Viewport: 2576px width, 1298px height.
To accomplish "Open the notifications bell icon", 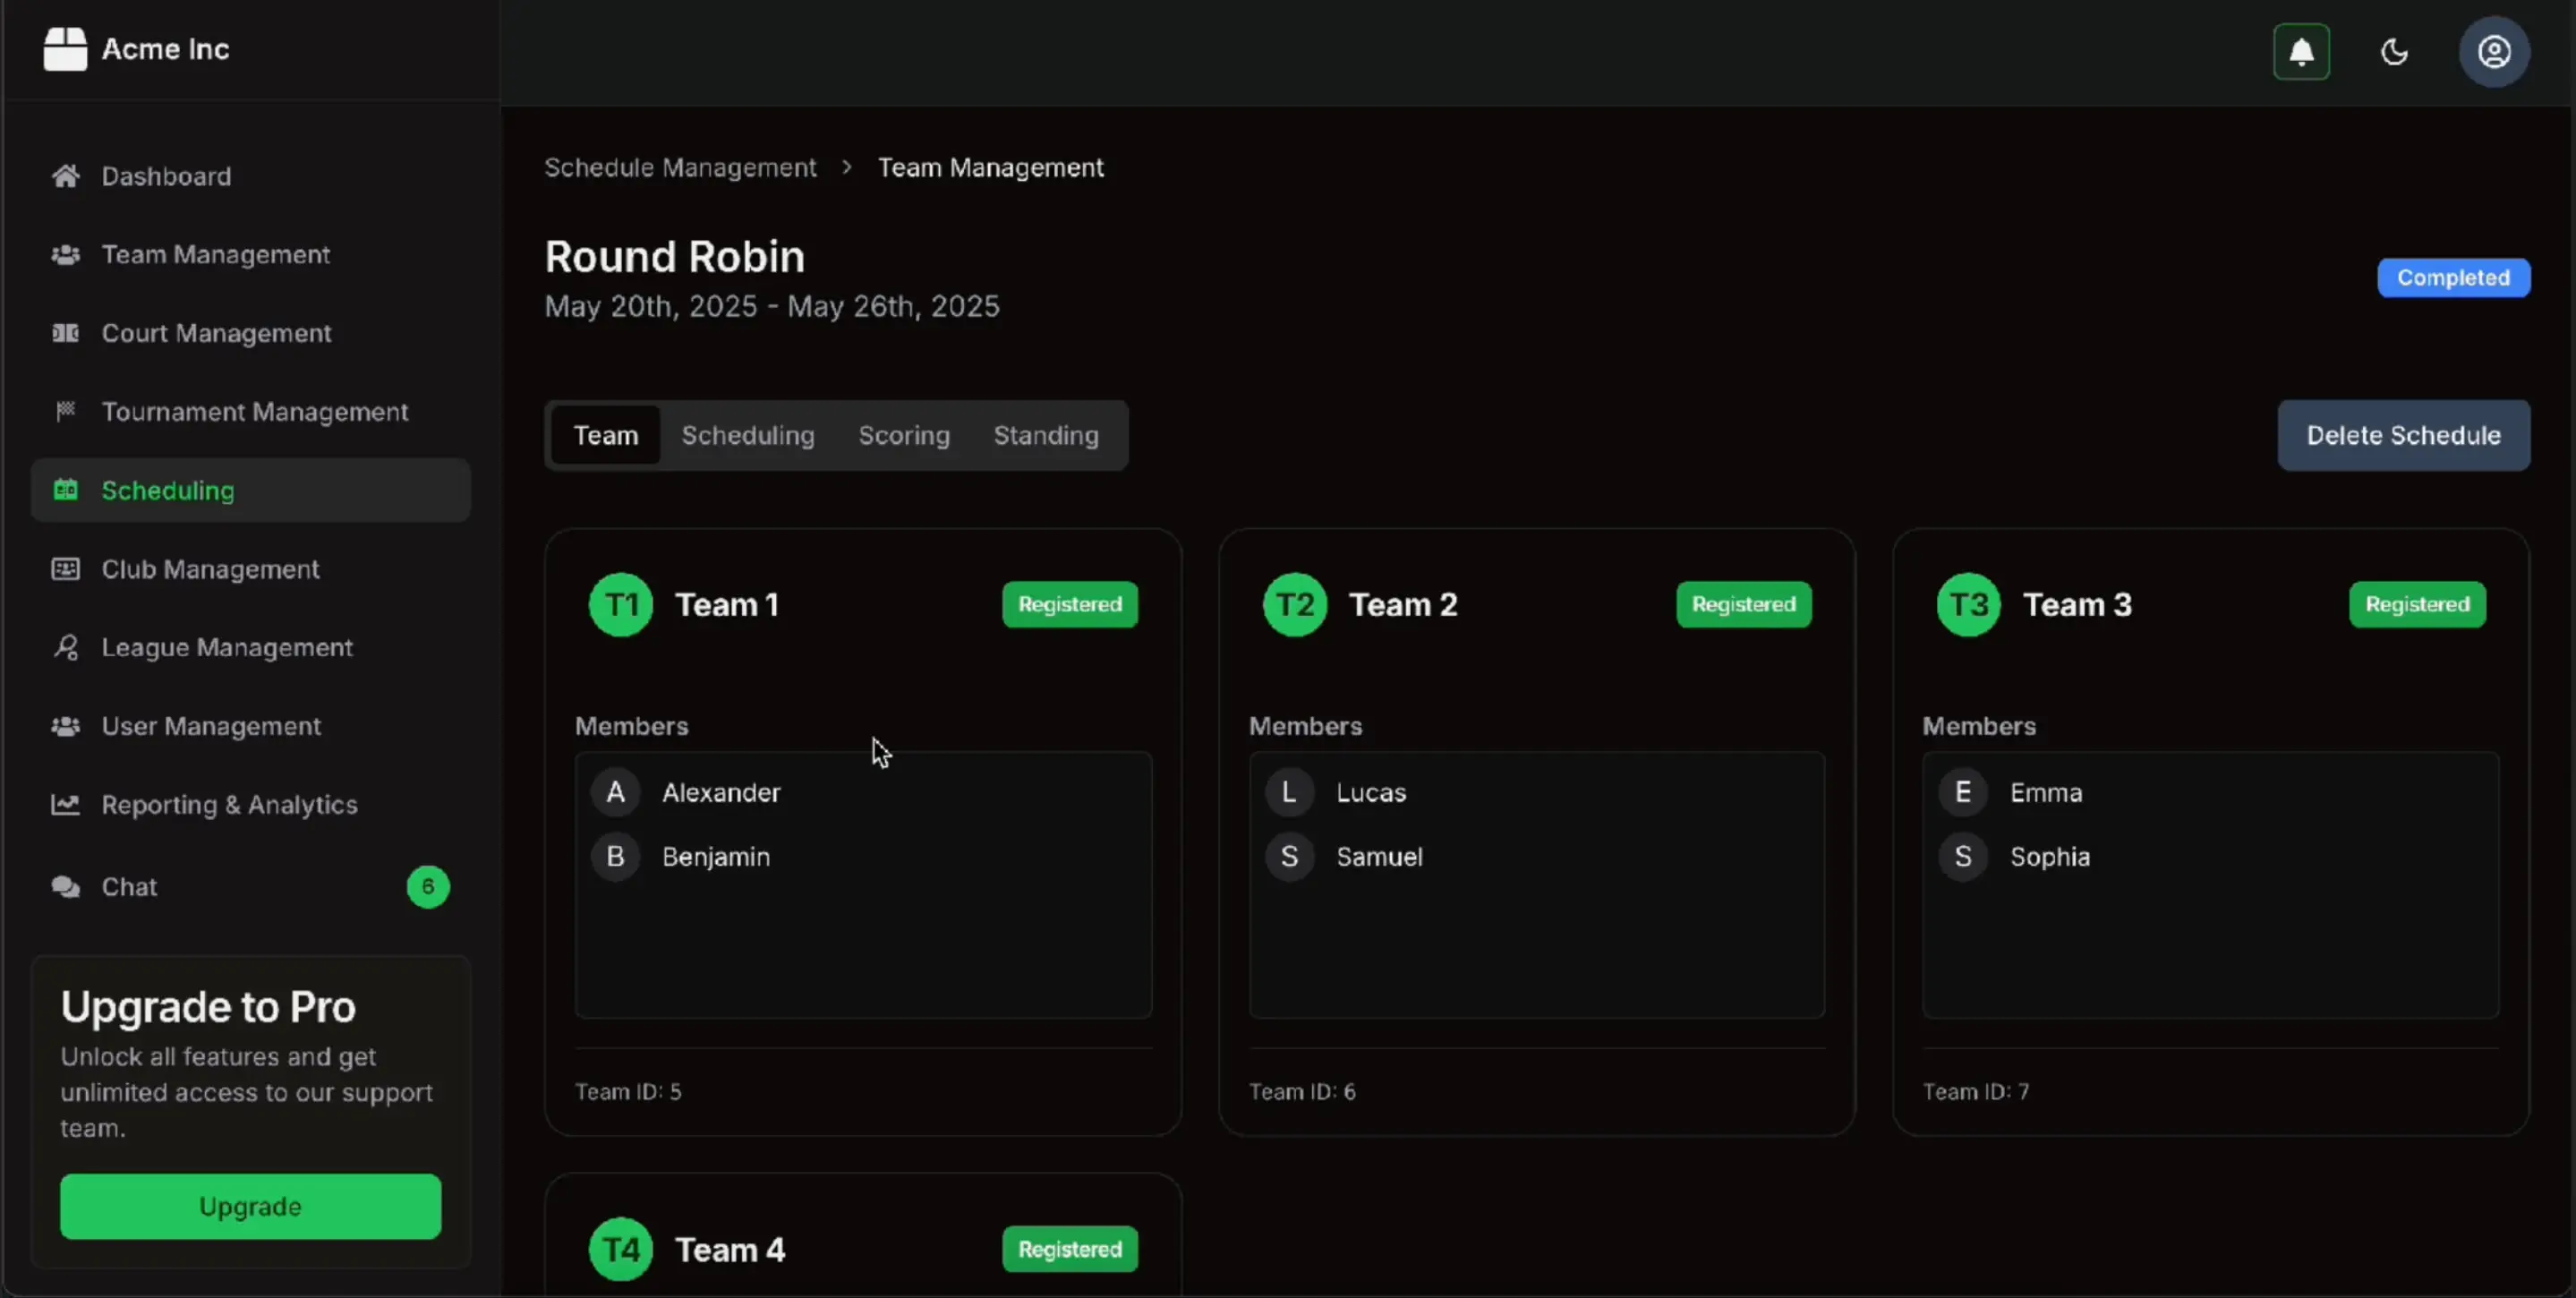I will click(x=2301, y=51).
